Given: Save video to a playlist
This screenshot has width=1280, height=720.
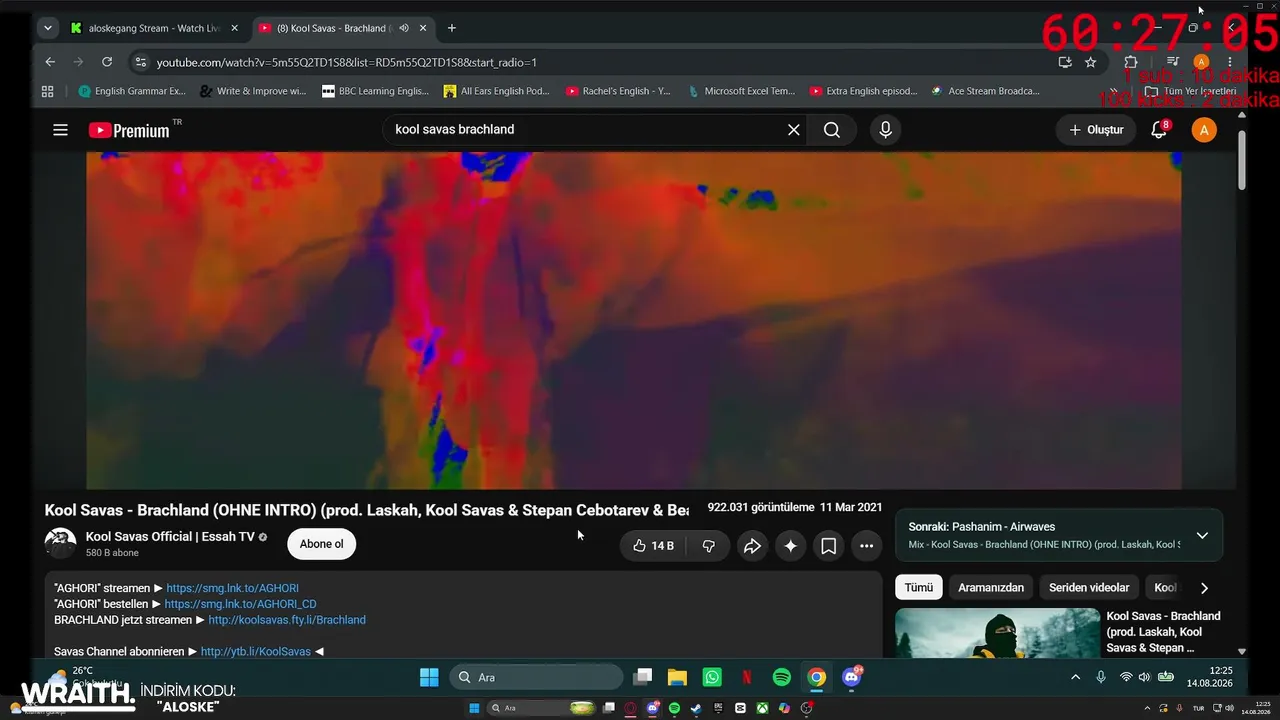Looking at the screenshot, I should pos(828,546).
